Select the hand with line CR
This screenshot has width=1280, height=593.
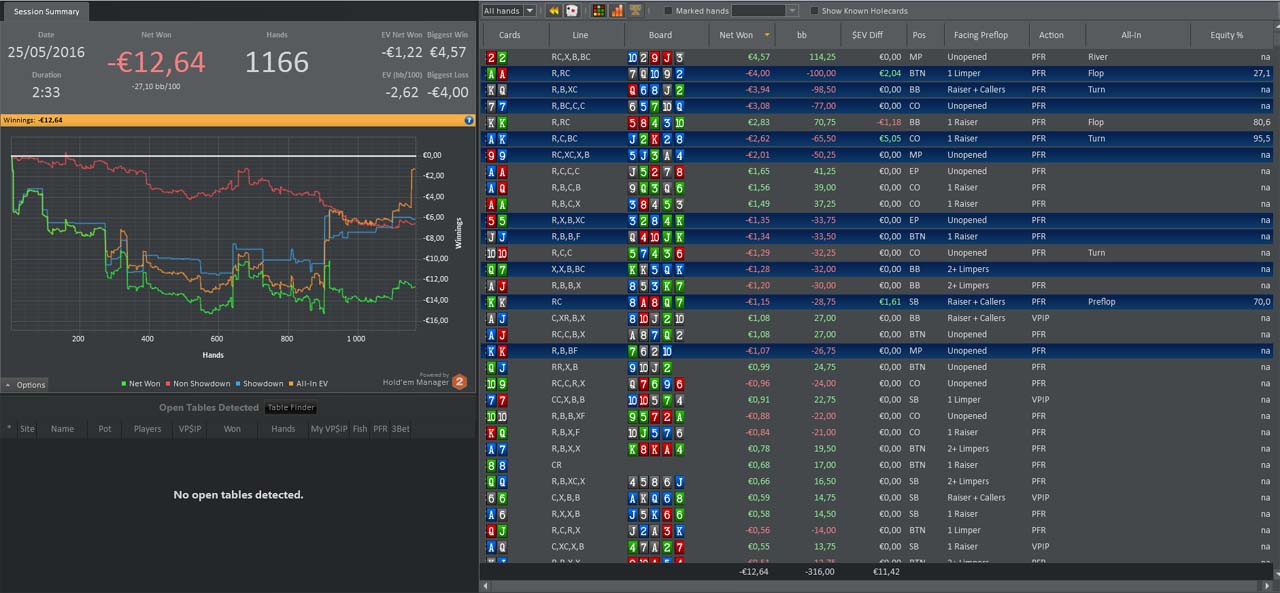pyautogui.click(x=879, y=465)
